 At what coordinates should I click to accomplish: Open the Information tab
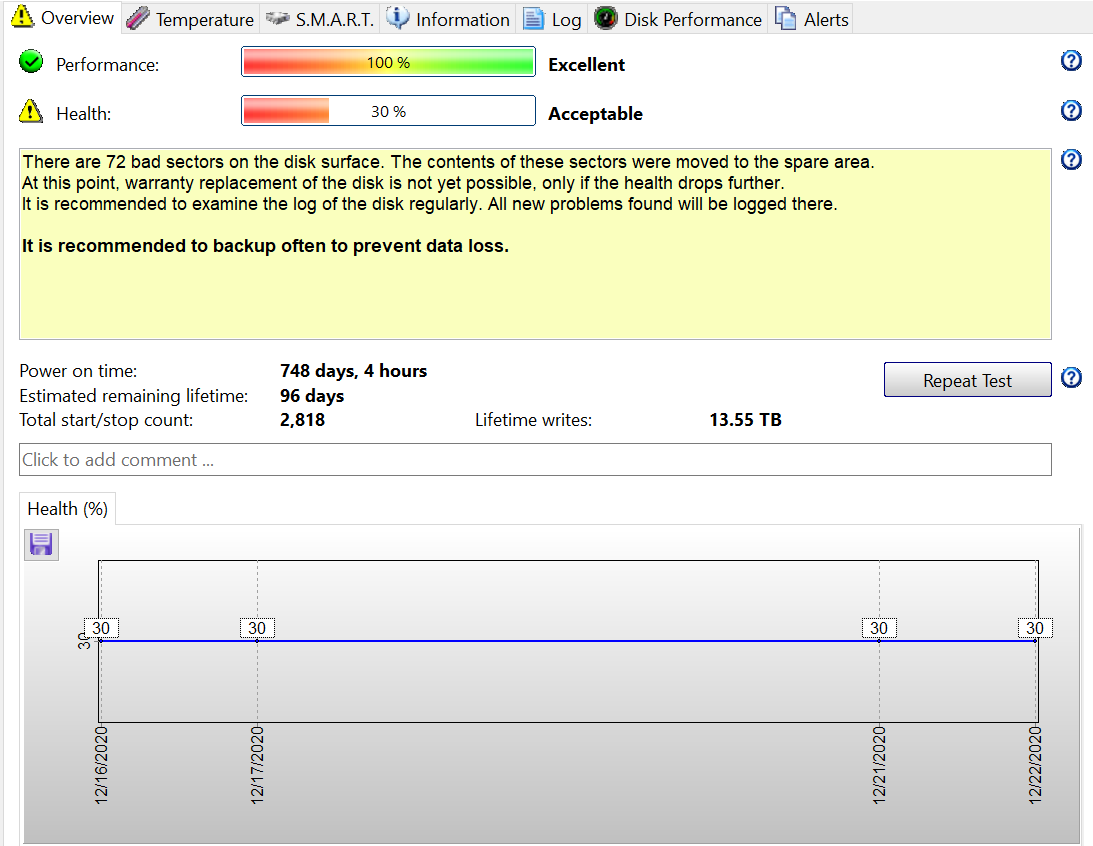(x=449, y=19)
